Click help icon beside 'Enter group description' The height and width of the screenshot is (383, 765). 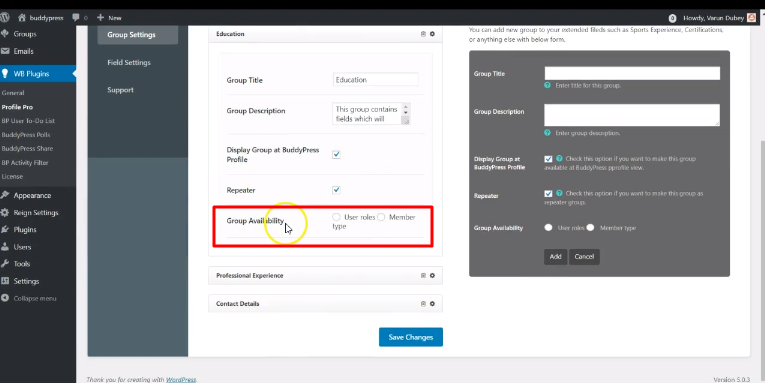click(547, 133)
